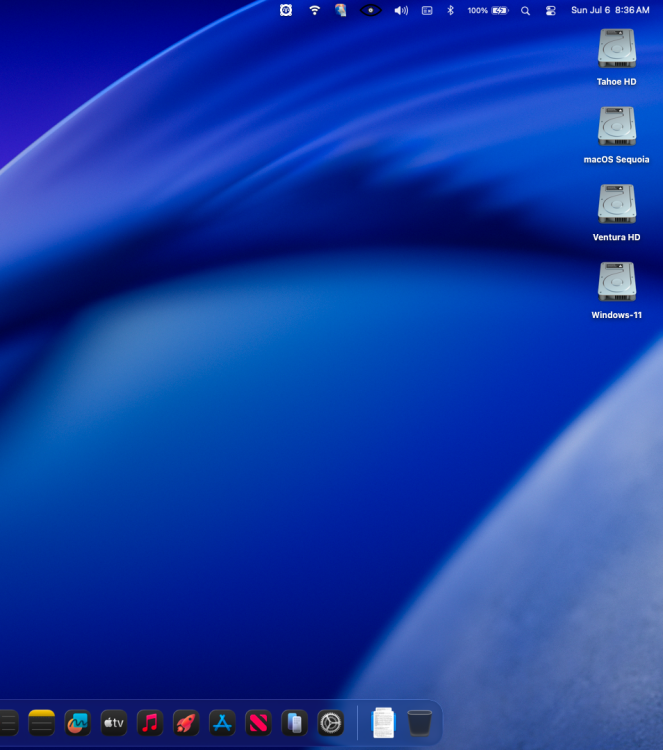Viewport: 663px width, 750px height.
Task: Click the colorful icon next to Wi-Fi
Action: tap(341, 10)
